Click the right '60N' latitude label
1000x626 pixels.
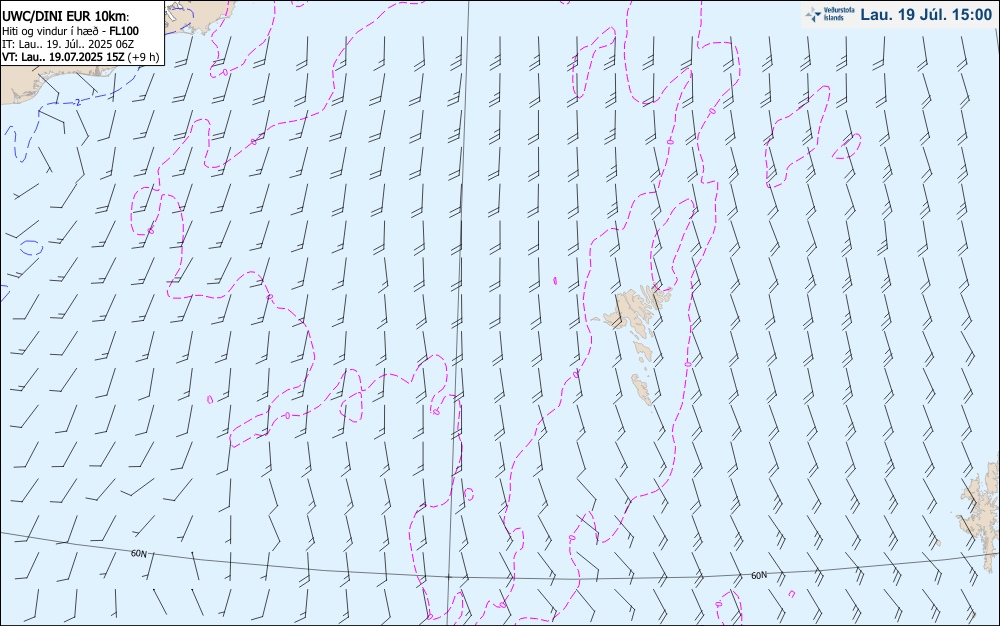[759, 576]
